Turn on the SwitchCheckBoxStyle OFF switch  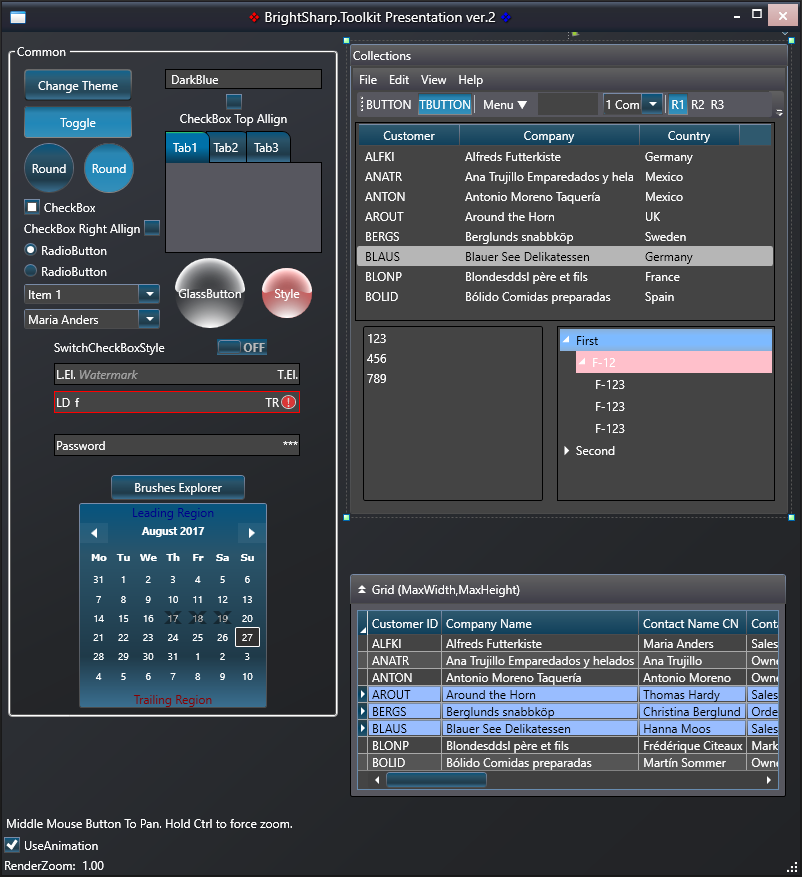[242, 348]
